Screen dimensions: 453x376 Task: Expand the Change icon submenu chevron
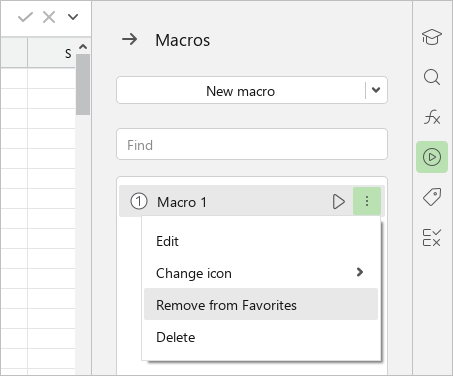point(360,272)
